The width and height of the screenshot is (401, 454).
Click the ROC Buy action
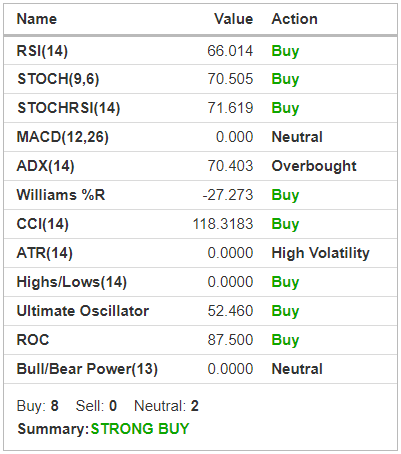click(285, 340)
